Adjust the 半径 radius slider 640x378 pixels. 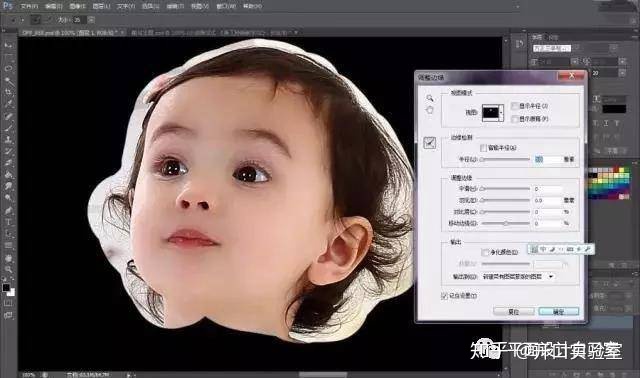click(x=505, y=160)
